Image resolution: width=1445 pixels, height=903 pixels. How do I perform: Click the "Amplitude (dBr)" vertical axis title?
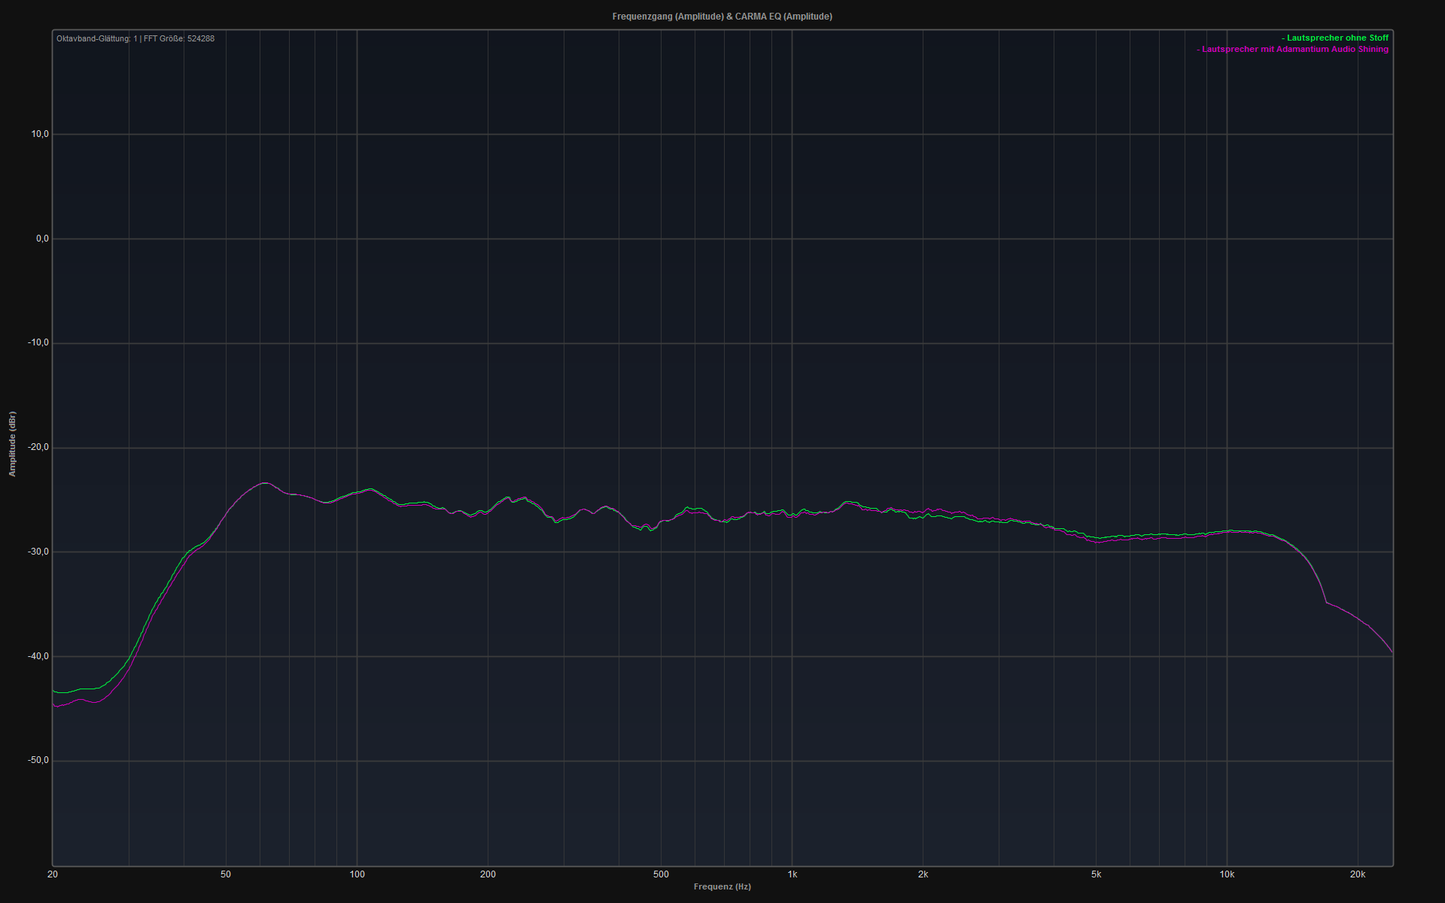(x=13, y=444)
